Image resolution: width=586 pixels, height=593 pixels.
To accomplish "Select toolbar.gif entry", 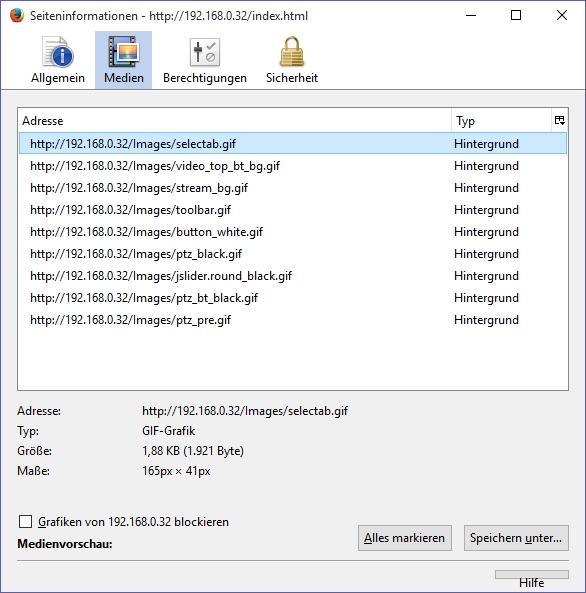I will [x=293, y=210].
